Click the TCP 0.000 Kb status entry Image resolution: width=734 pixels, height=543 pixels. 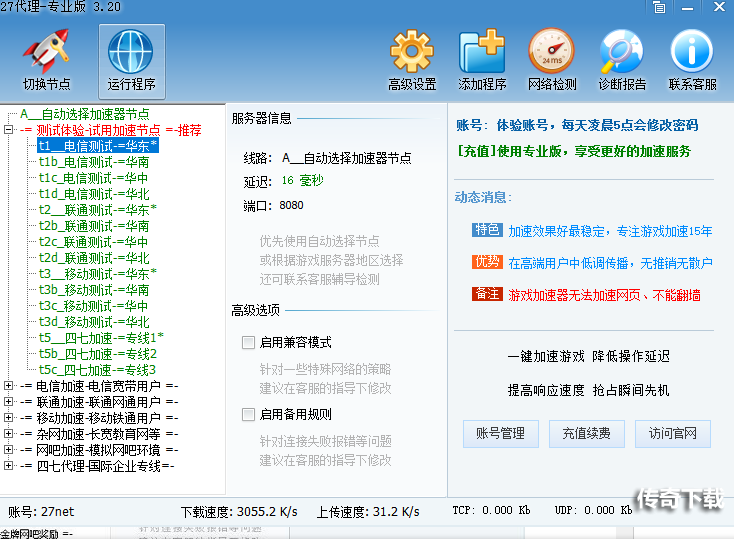coord(491,510)
